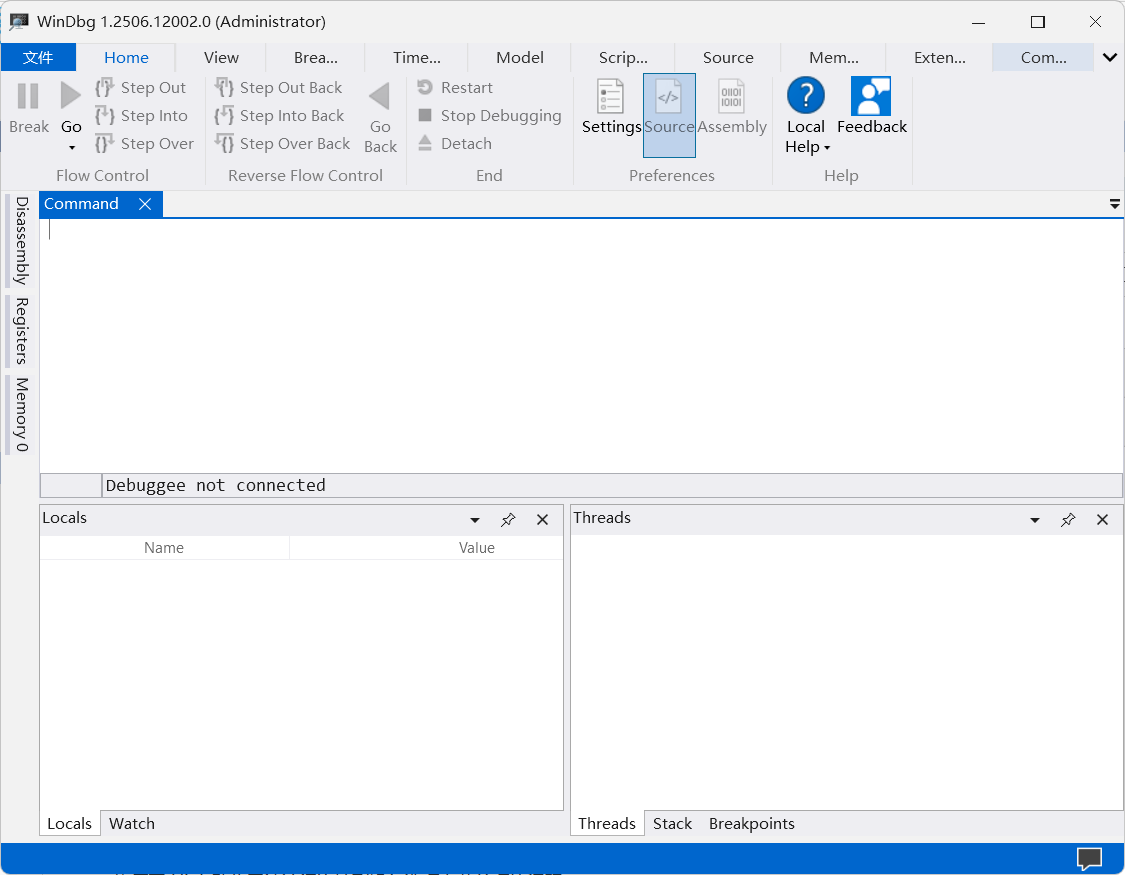Switch to the Memory ribbon tab
The height and width of the screenshot is (875, 1125).
[x=834, y=57]
